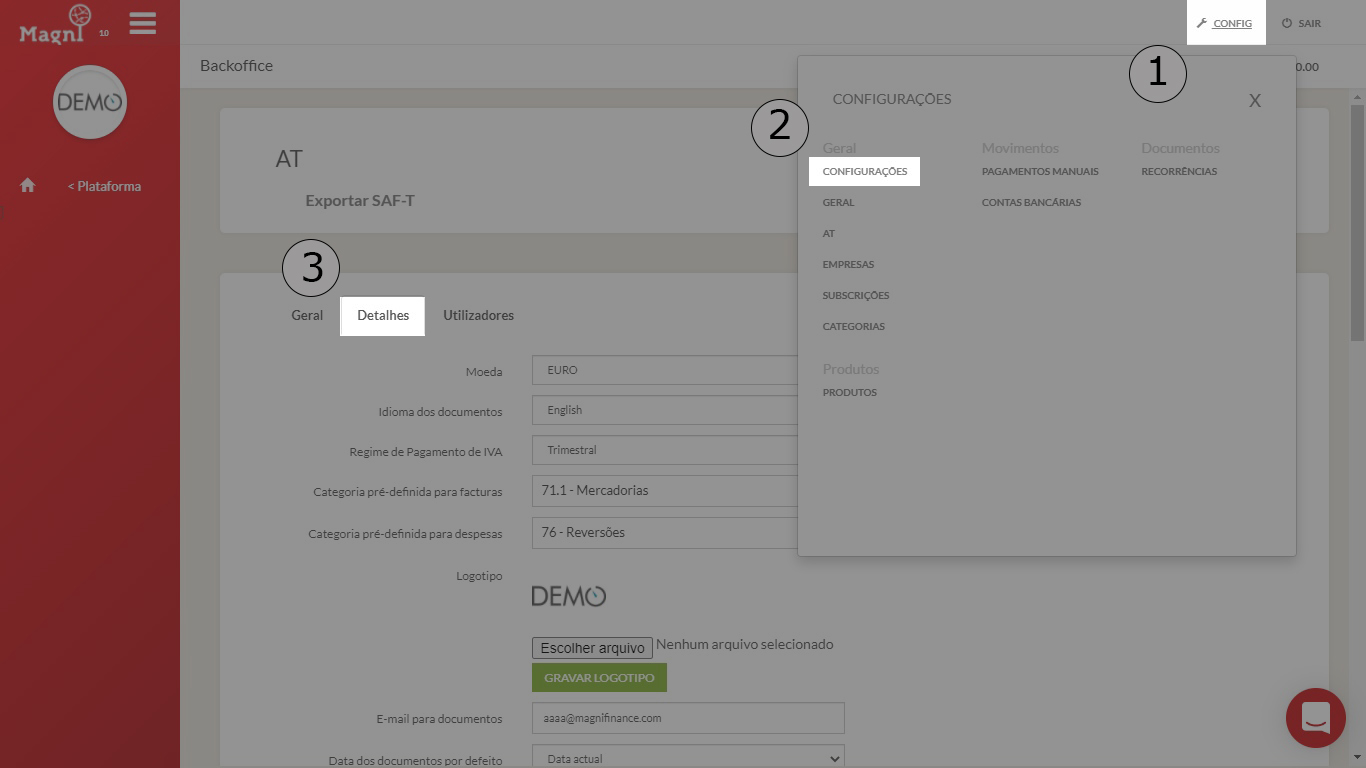The height and width of the screenshot is (768, 1366).
Task: Open the DEMO company avatar
Action: pos(90,102)
